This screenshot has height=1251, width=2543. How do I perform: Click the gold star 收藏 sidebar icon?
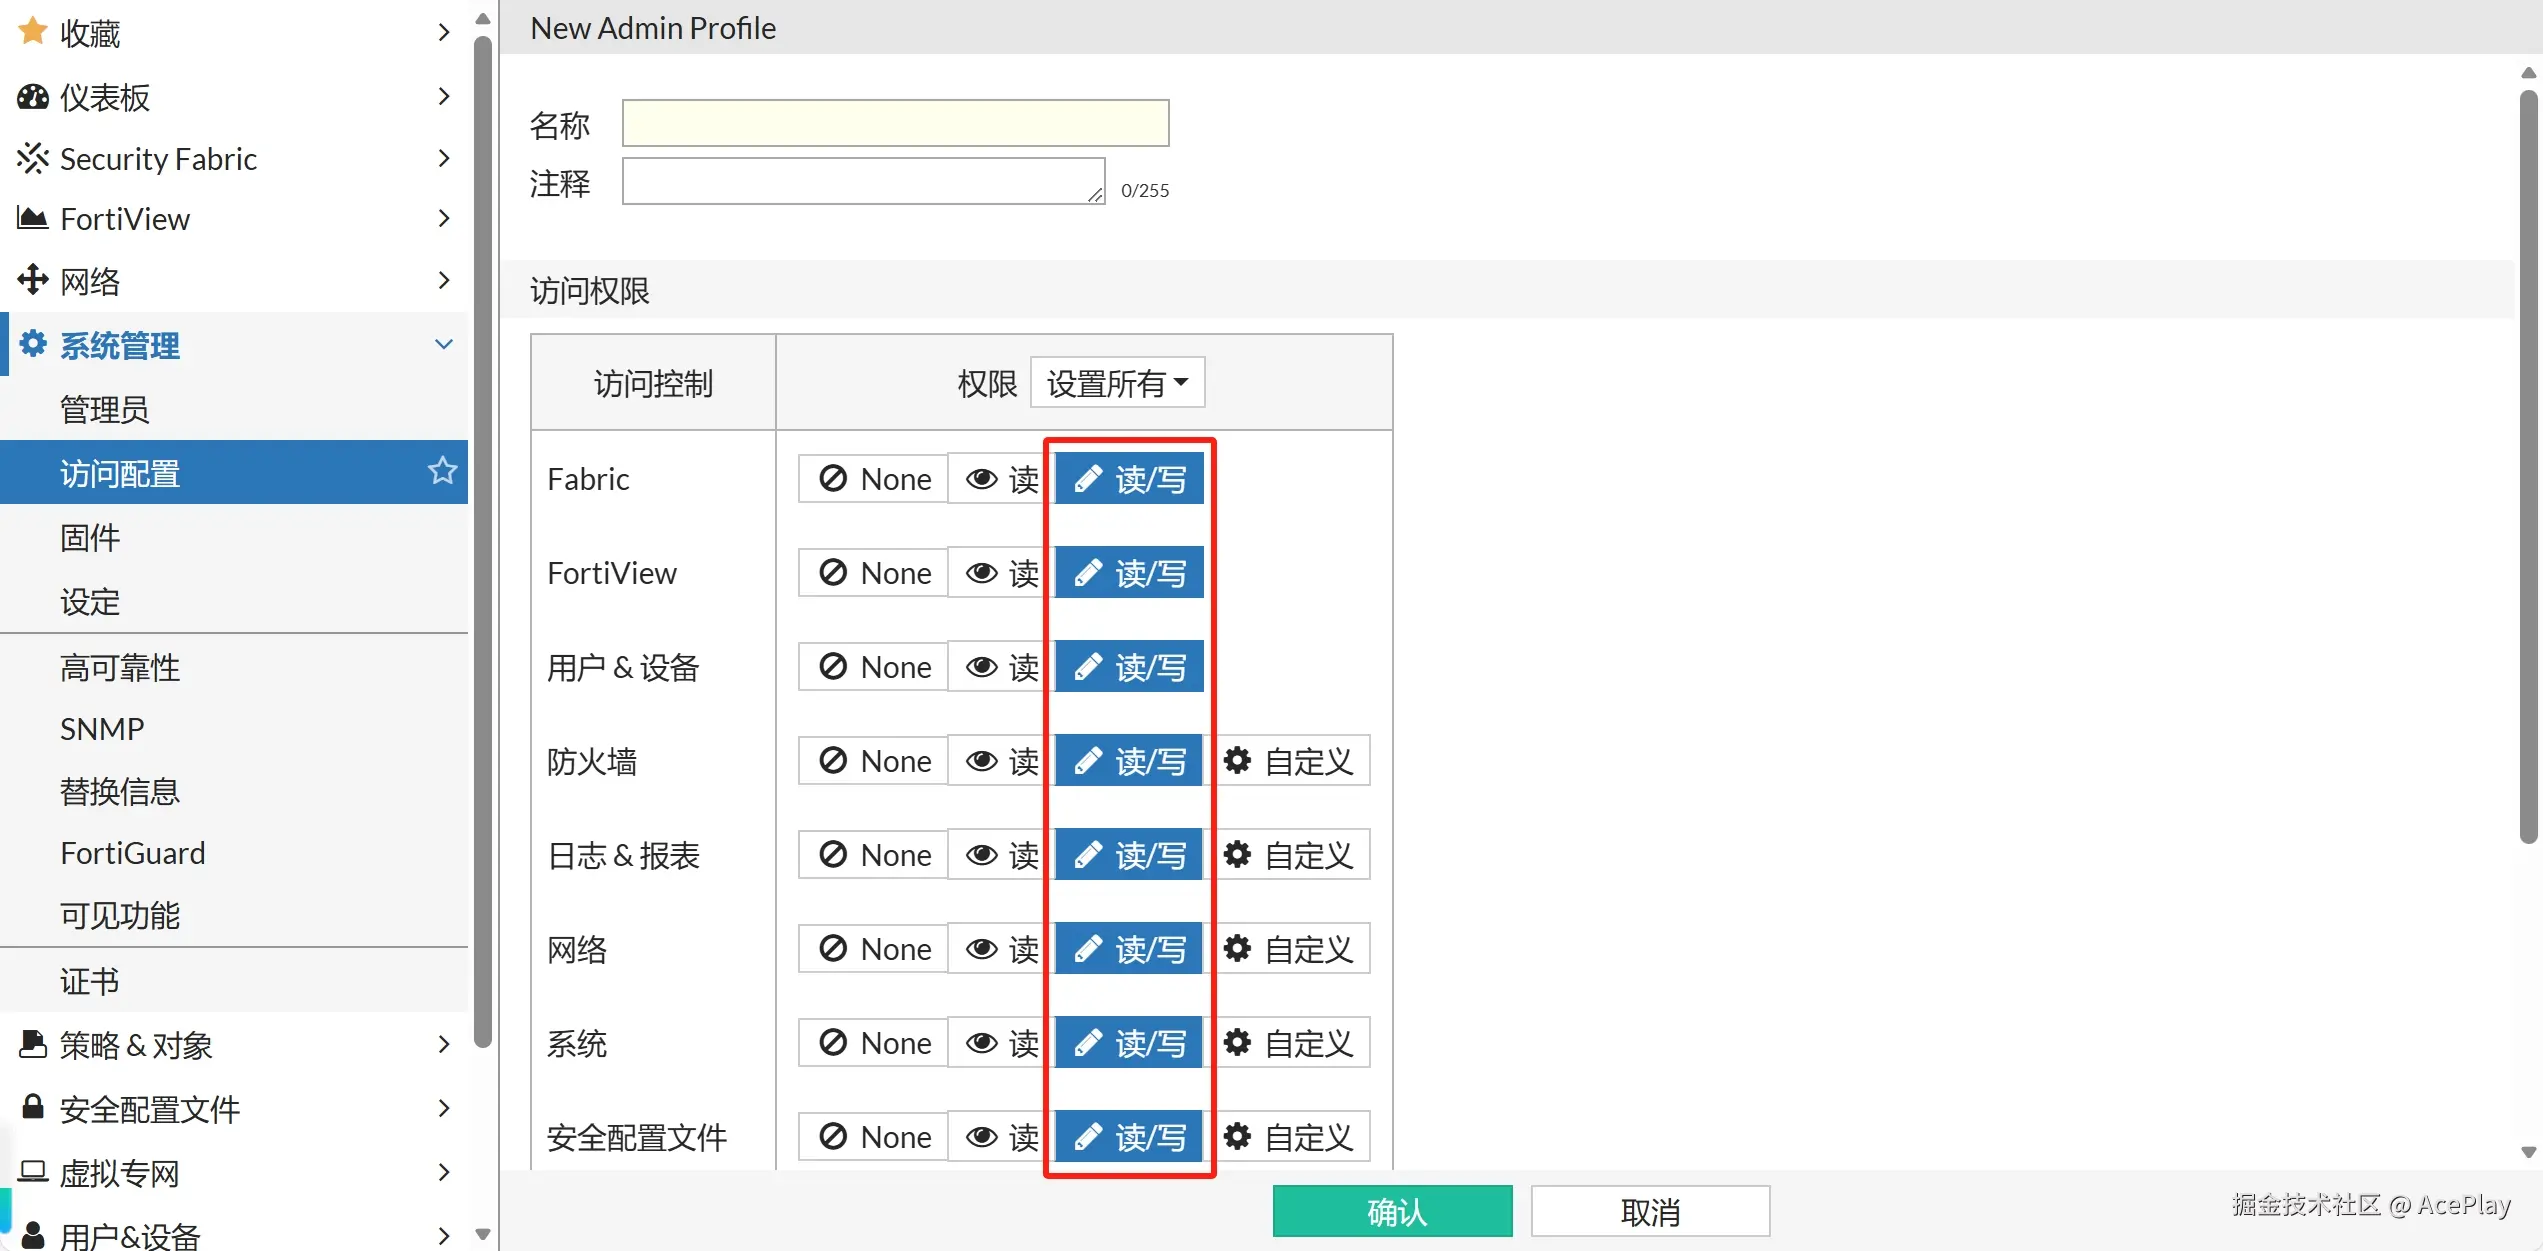click(32, 32)
